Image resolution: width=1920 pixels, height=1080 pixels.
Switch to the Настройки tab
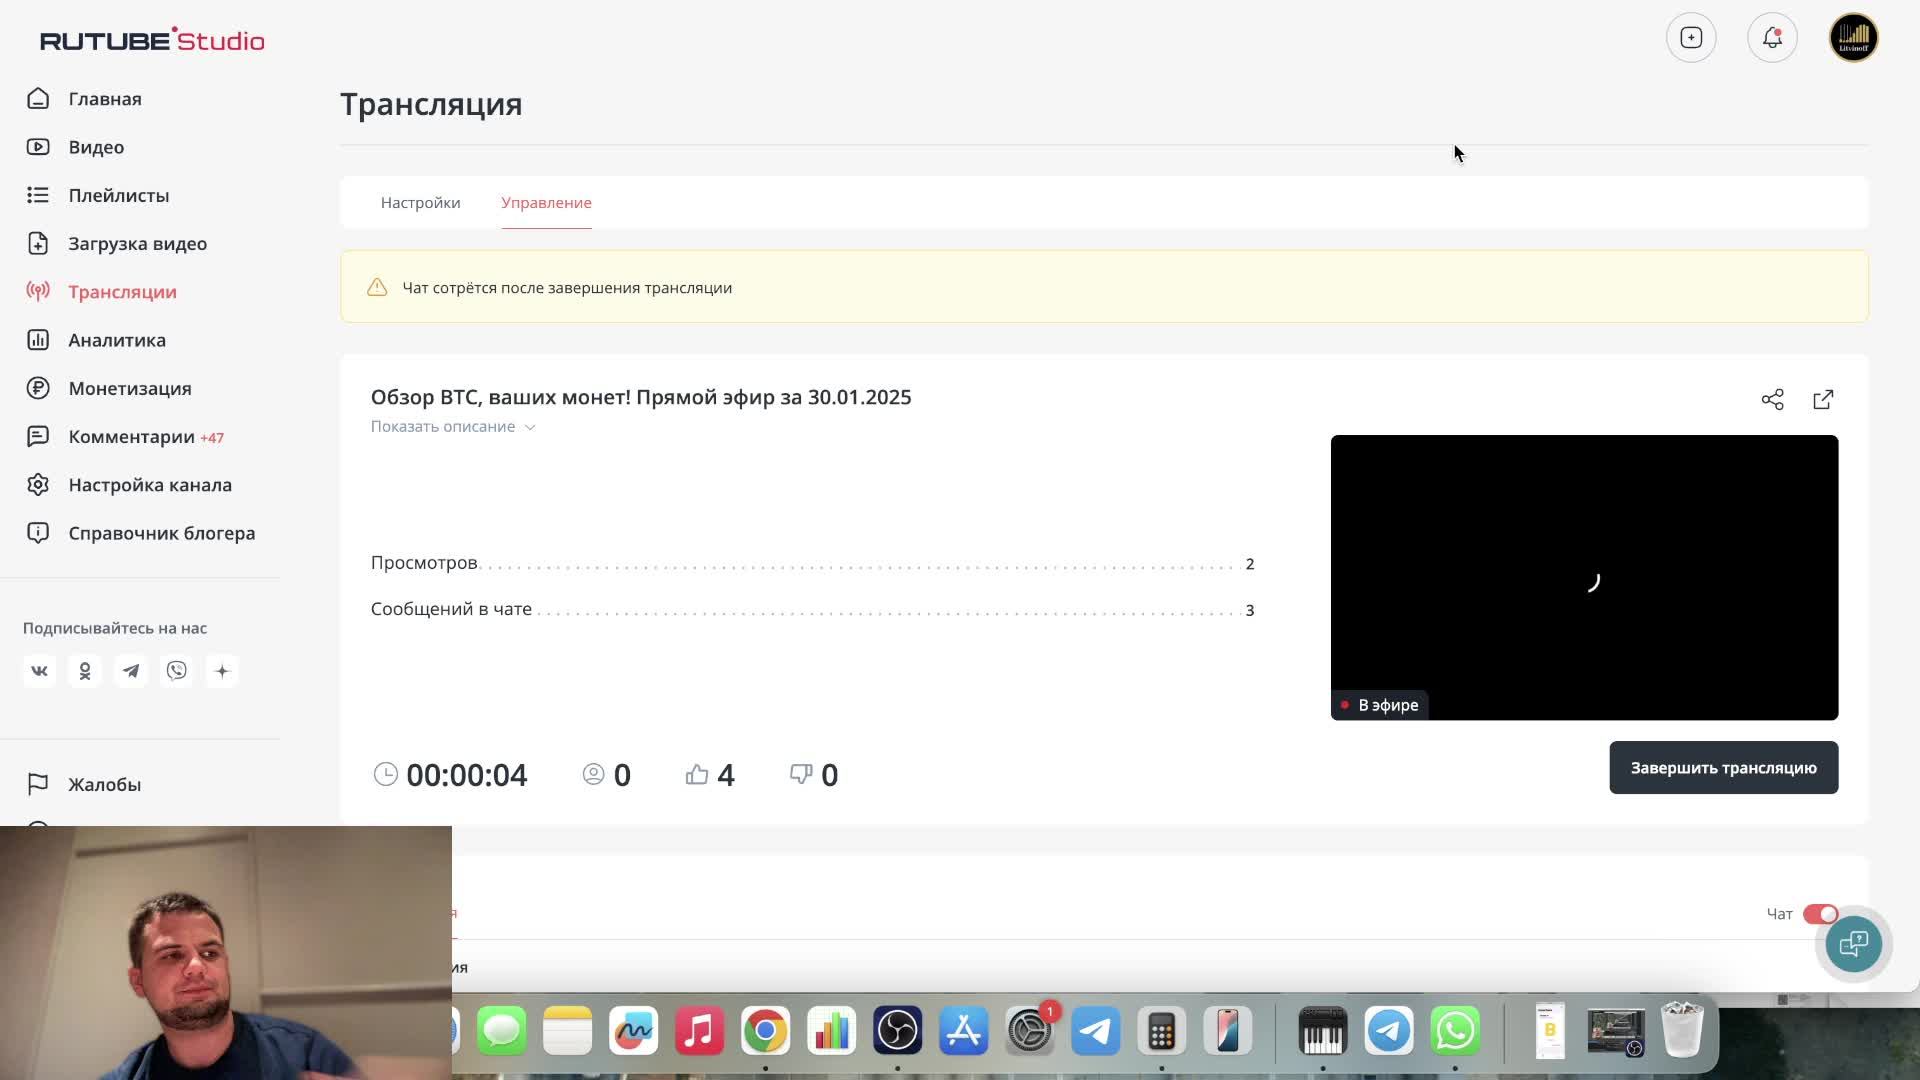click(420, 203)
